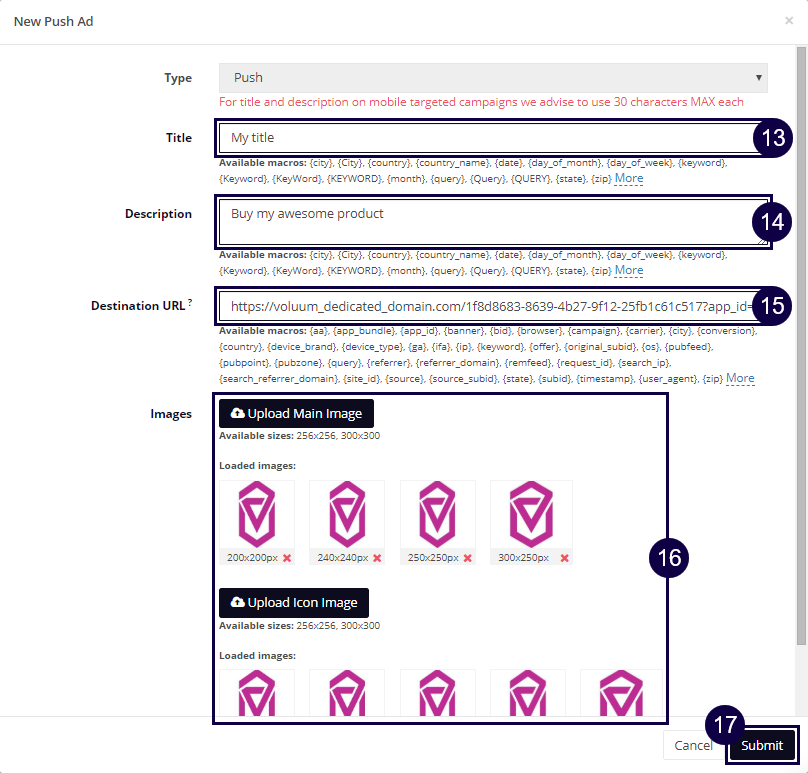Click the Destination URL help question mark
The width and height of the screenshot is (808, 773).
[189, 302]
